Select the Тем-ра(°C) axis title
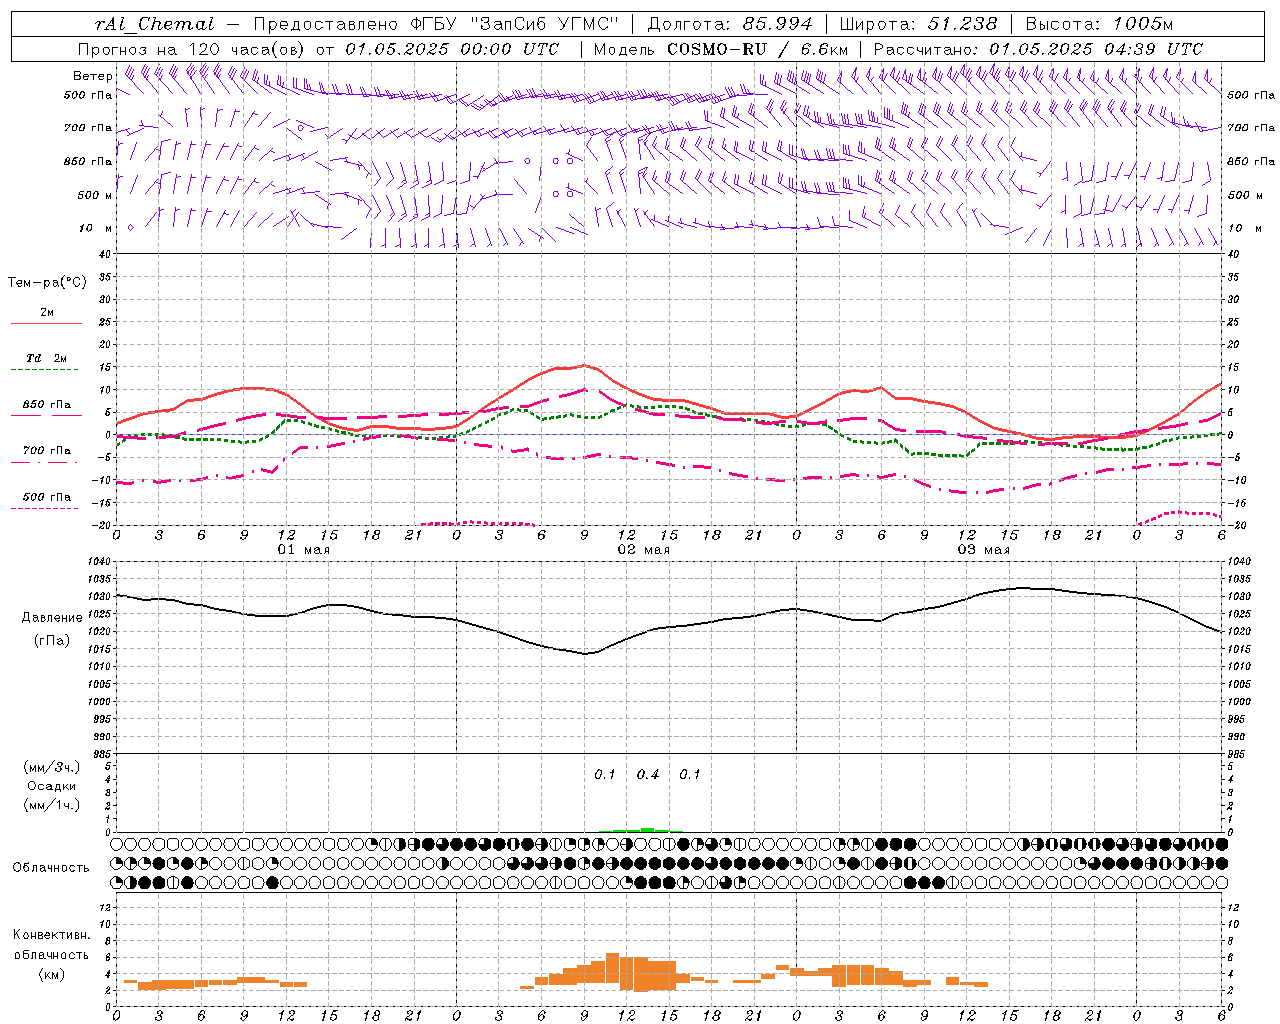Viewport: 1280px width, 1024px height. (47, 283)
